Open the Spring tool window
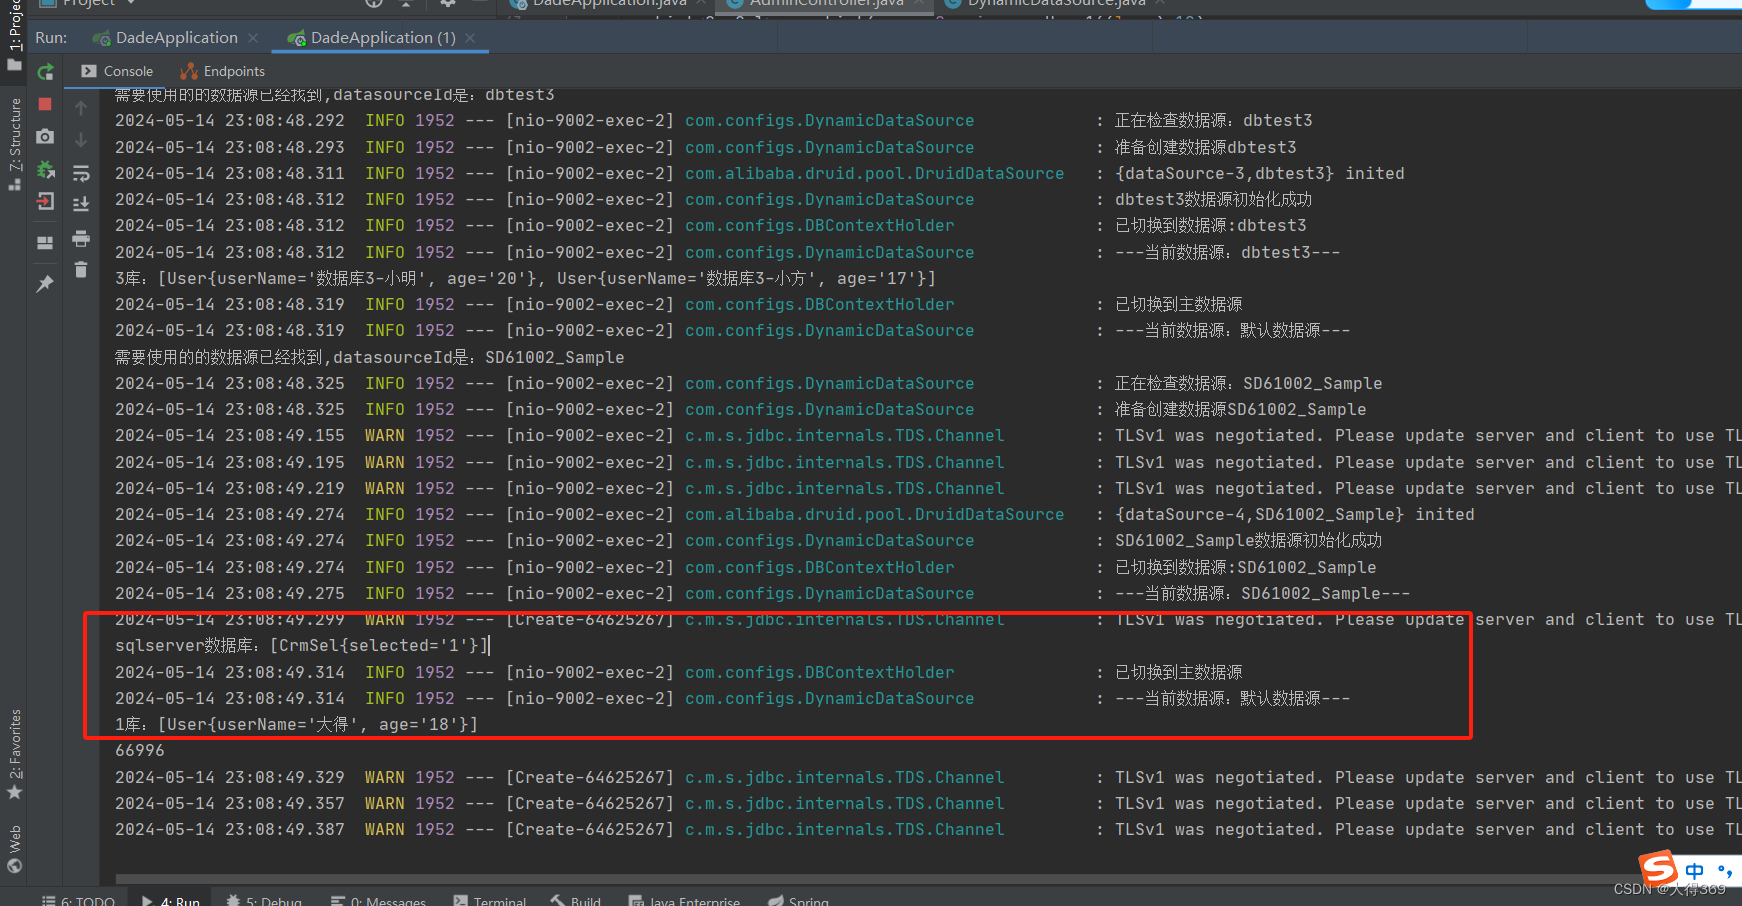 coord(799,901)
